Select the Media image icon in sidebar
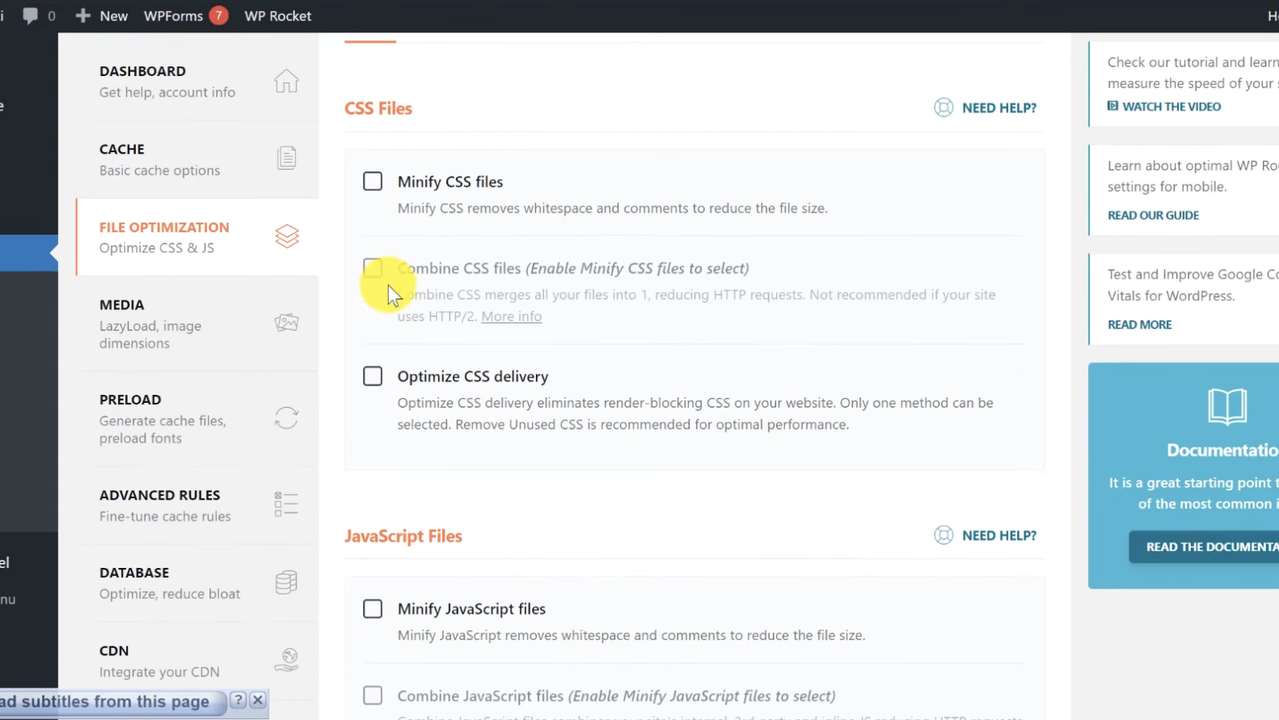 coord(286,322)
